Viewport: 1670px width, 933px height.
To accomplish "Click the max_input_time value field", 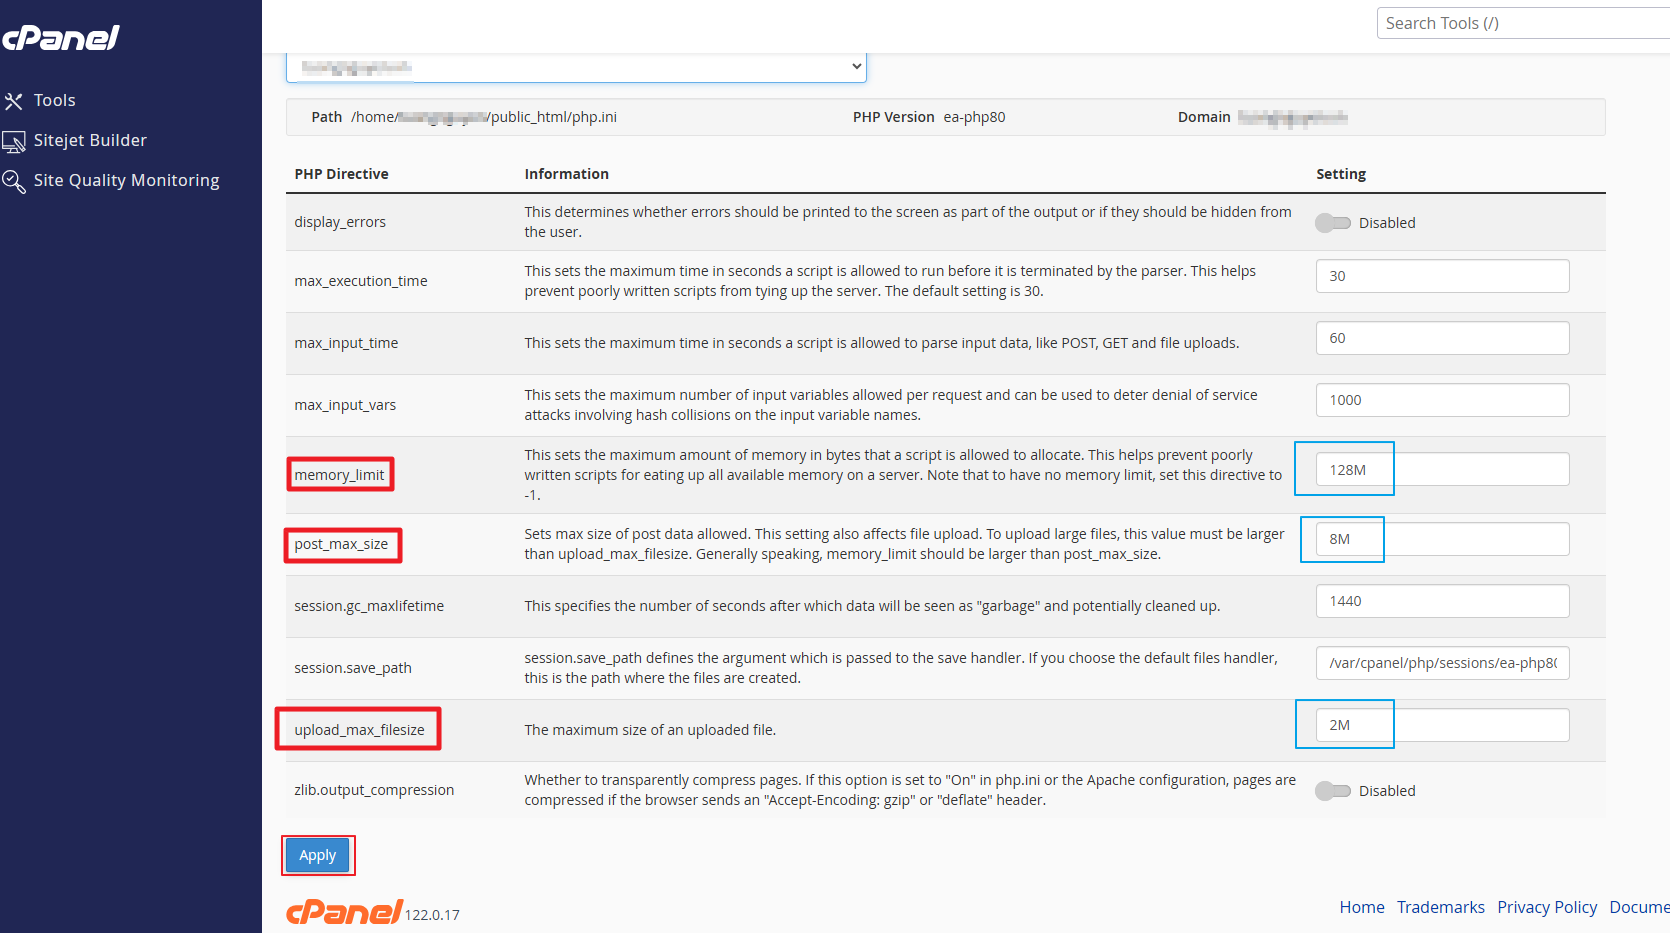I will (1442, 338).
